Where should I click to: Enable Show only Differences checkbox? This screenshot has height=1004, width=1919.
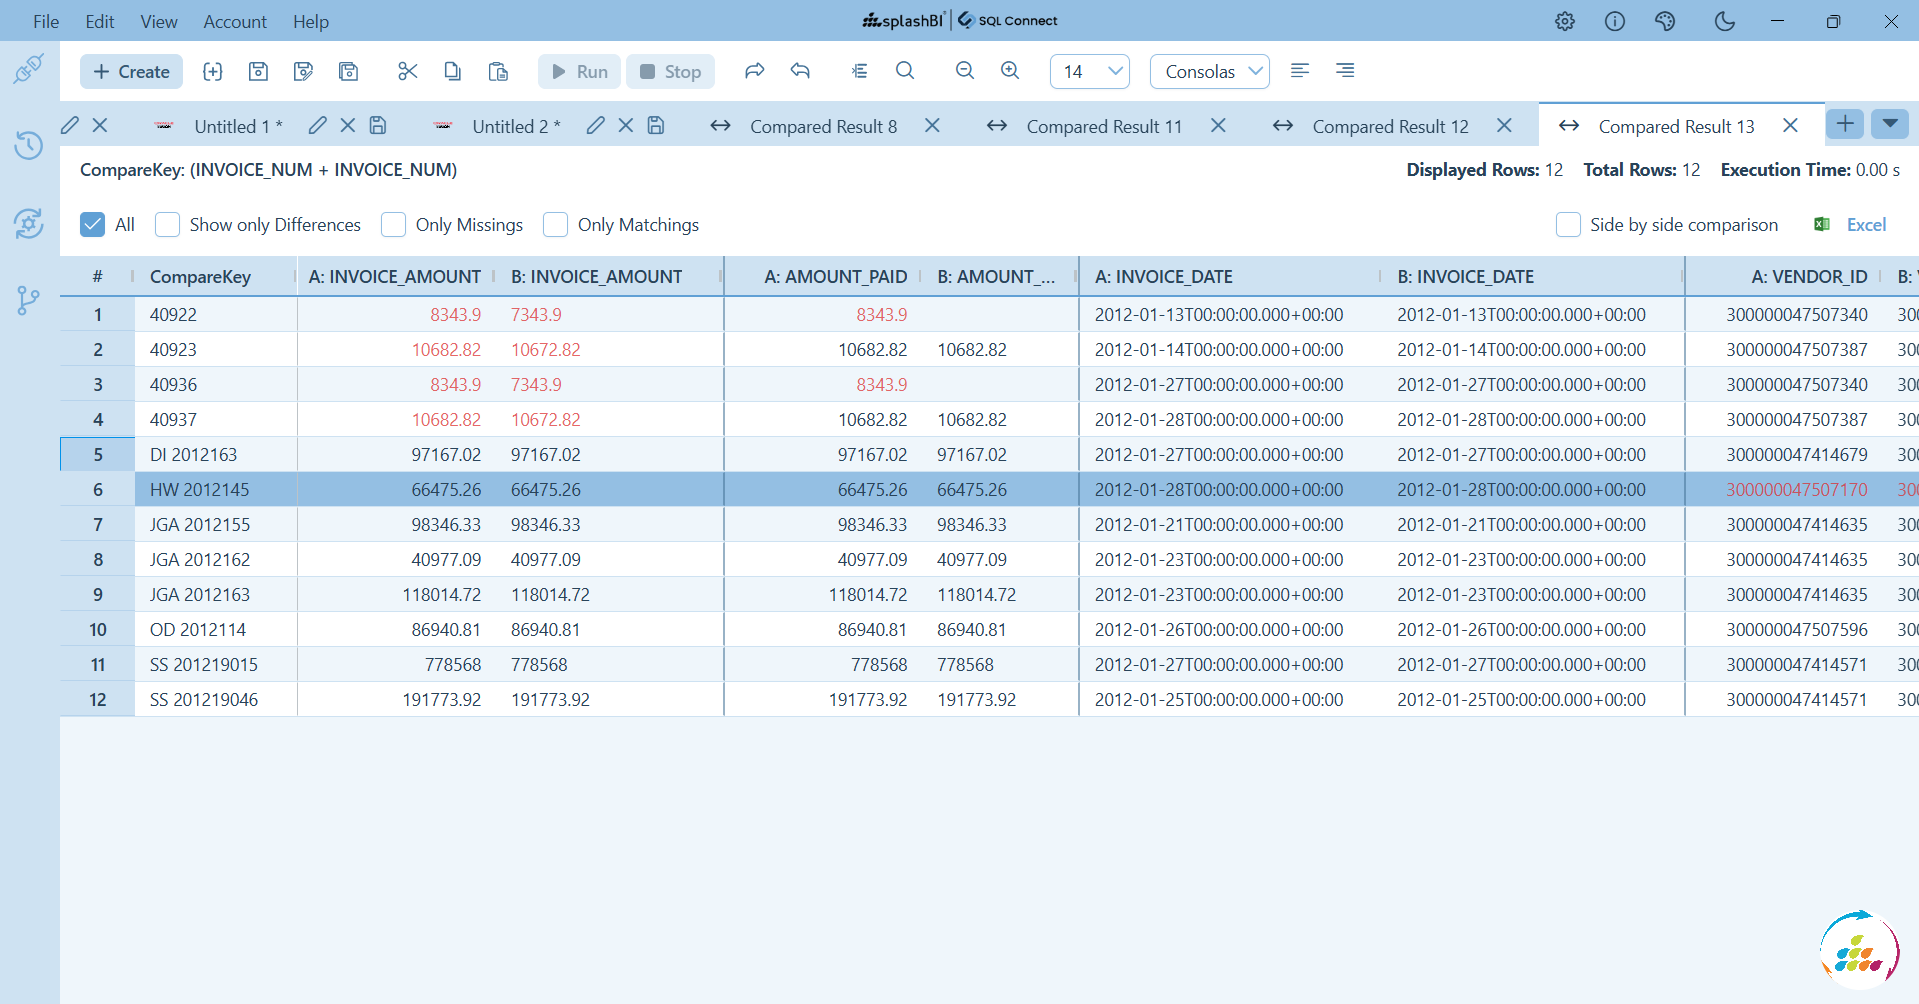pos(167,224)
